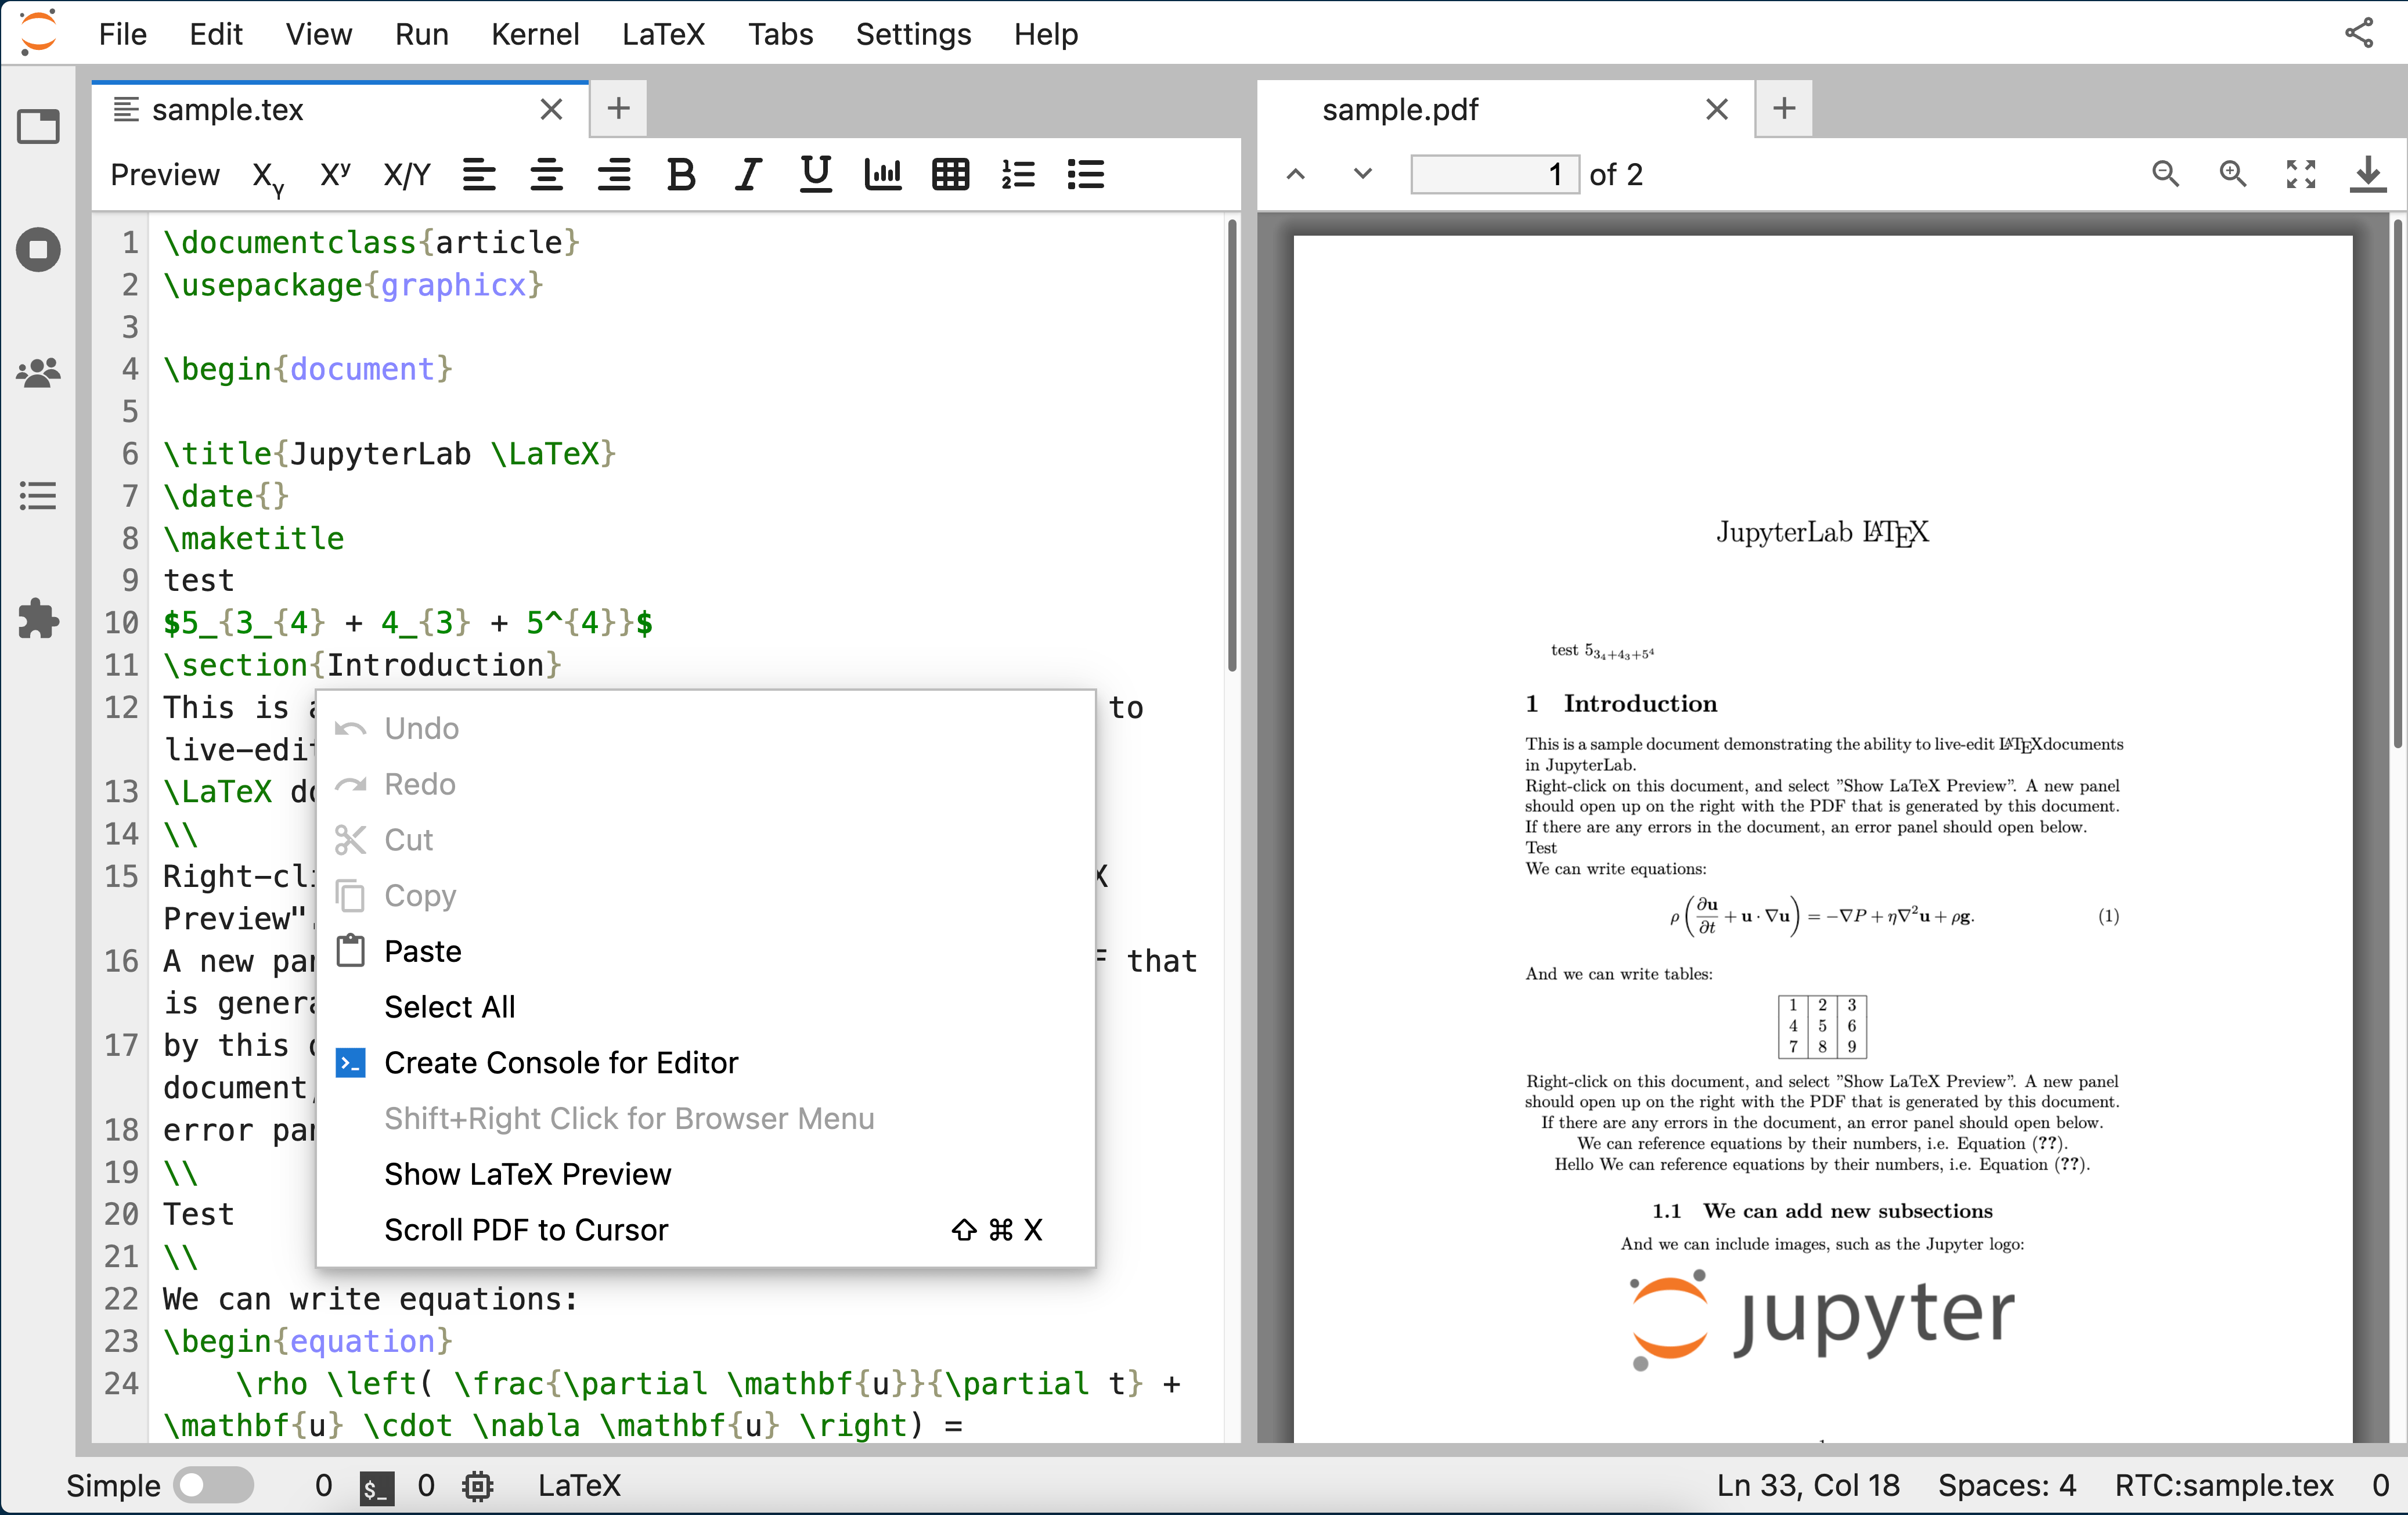The image size is (2408, 1515).
Task: Click the PDF page number input field
Action: [1494, 174]
